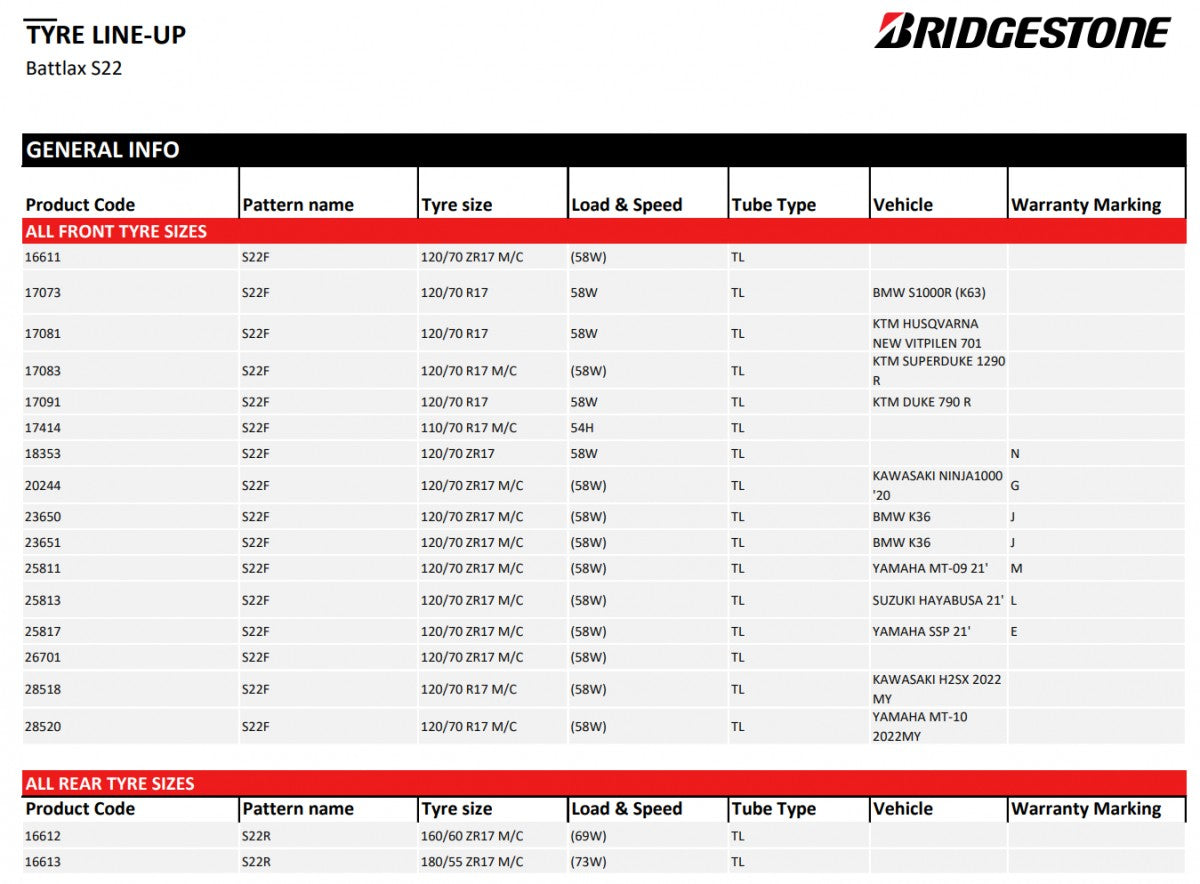Click the SUZUKI HAYABUSA 21' cell

938,601
